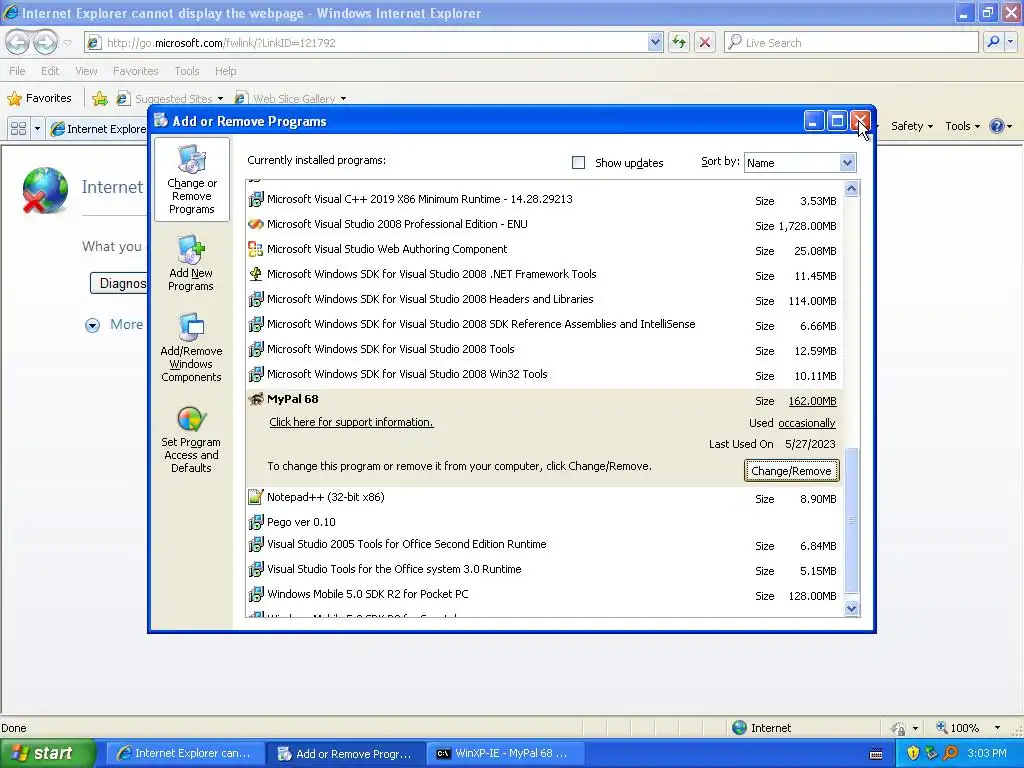Click the Live Search magnifier button
This screenshot has width=1024, height=768.
coord(993,42)
